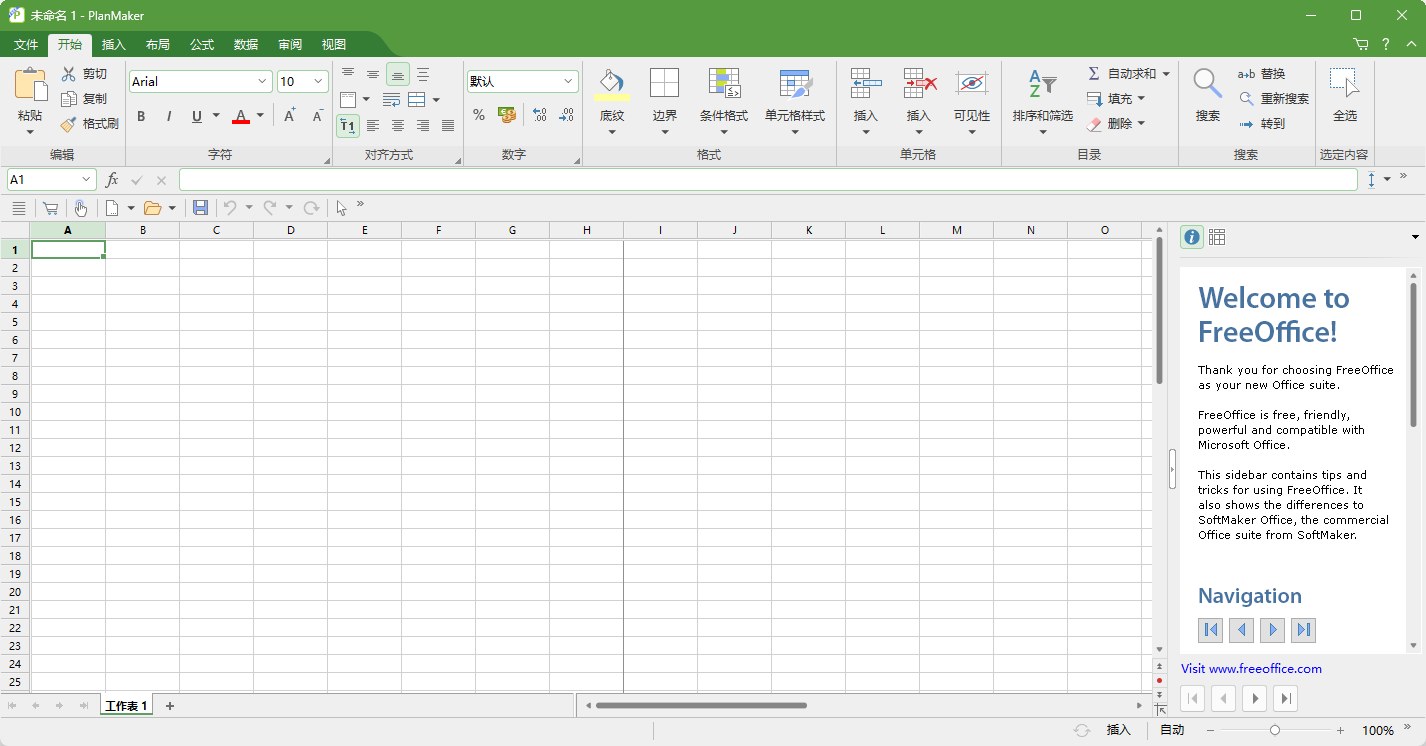Click 自动 in the status bar
The image size is (1426, 746).
(1172, 731)
